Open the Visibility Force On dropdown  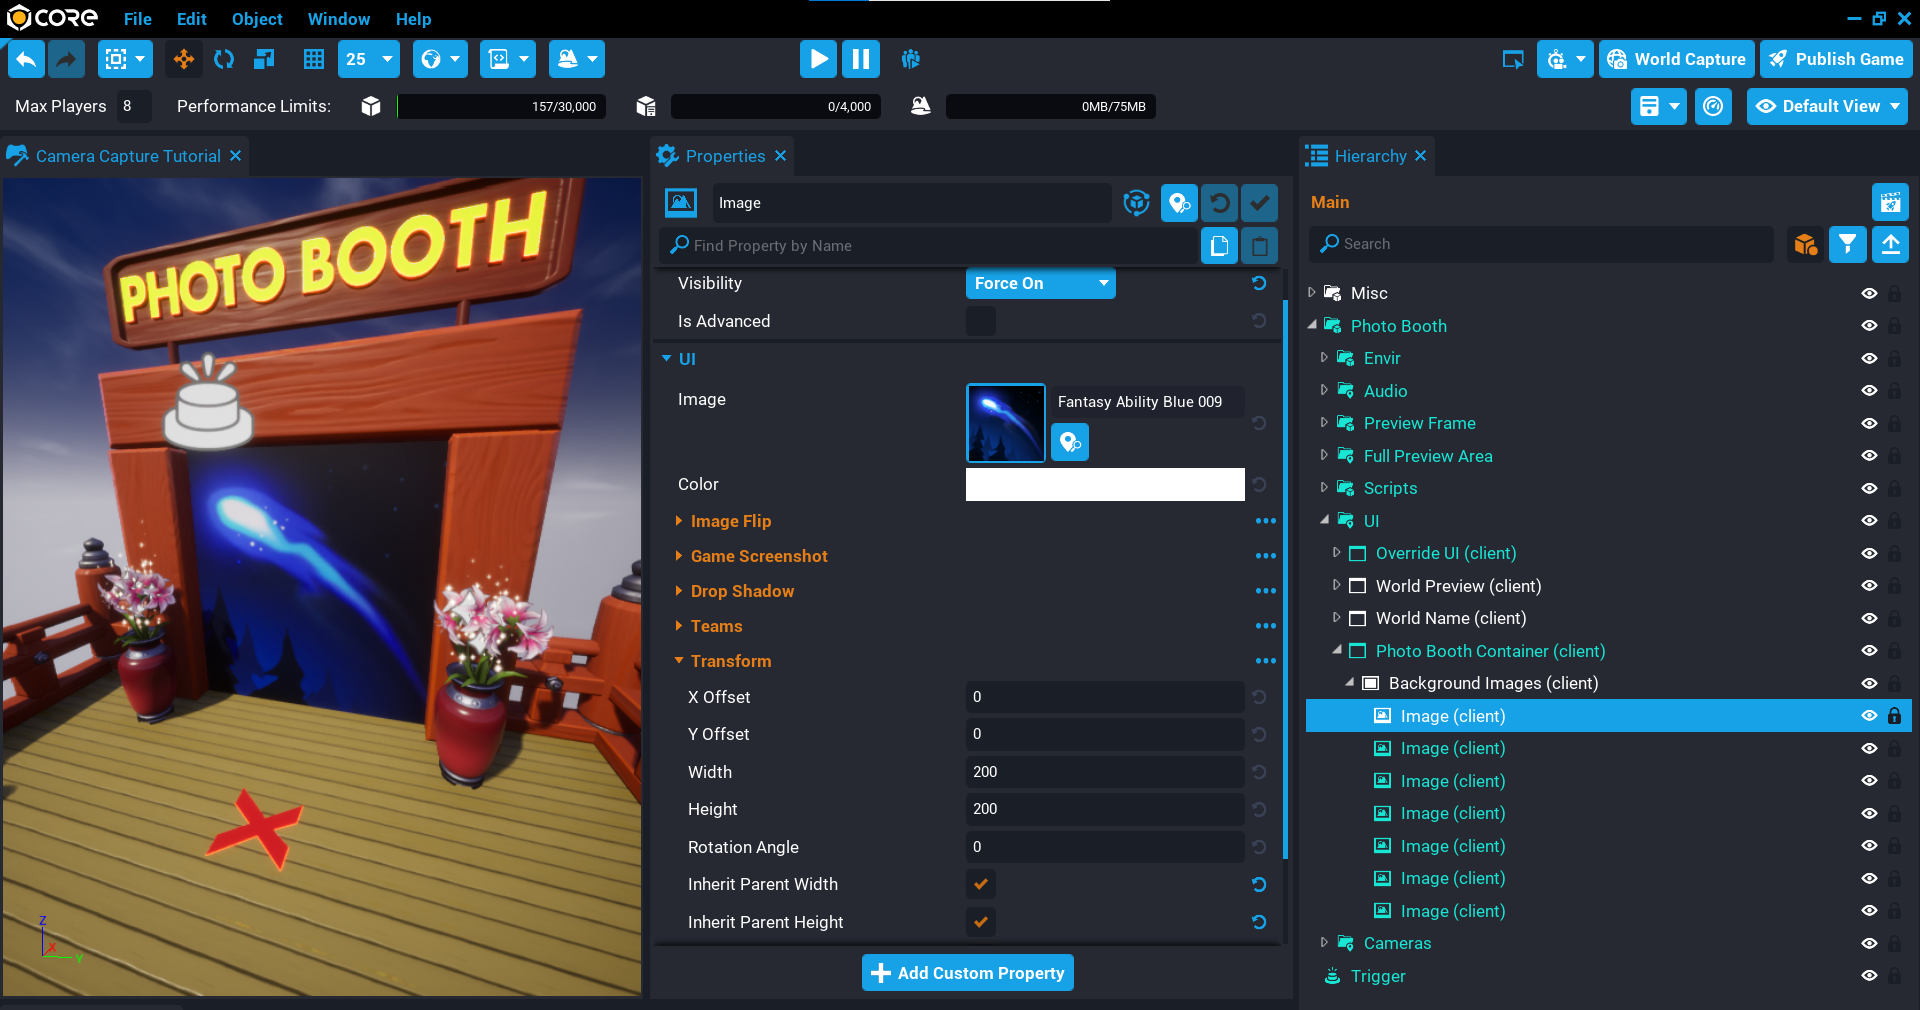click(1040, 283)
